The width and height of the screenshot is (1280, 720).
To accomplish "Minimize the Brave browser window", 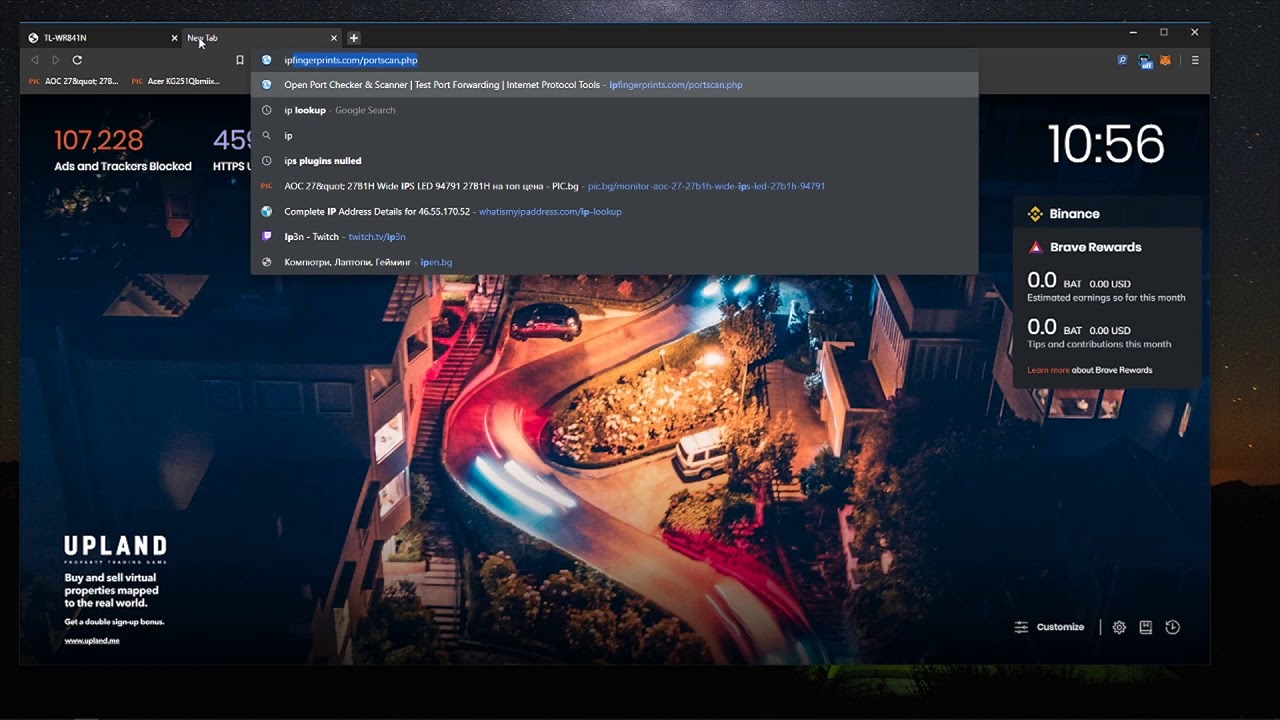I will click(x=1133, y=33).
